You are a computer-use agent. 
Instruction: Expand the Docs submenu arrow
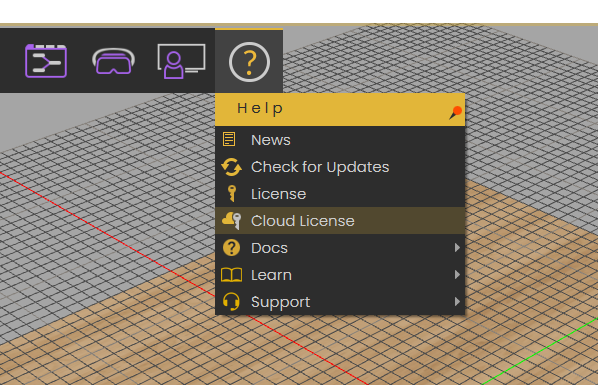457,248
